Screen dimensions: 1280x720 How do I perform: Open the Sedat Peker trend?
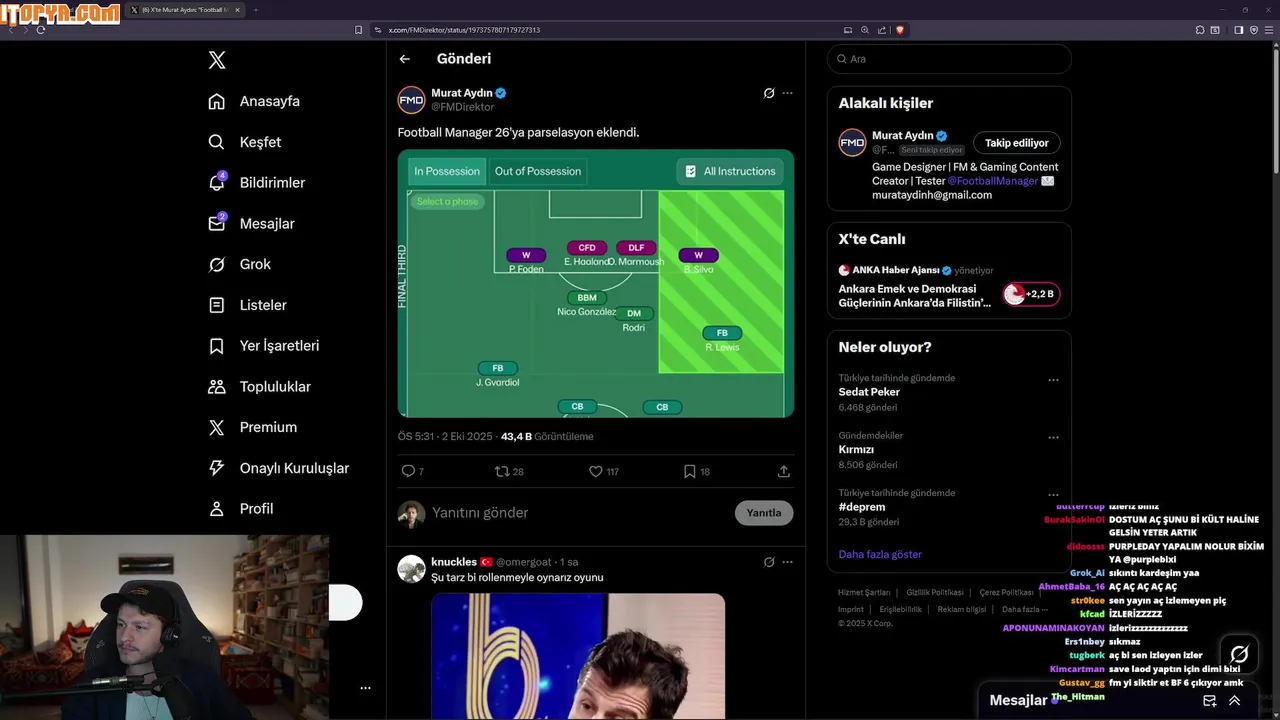pos(869,392)
